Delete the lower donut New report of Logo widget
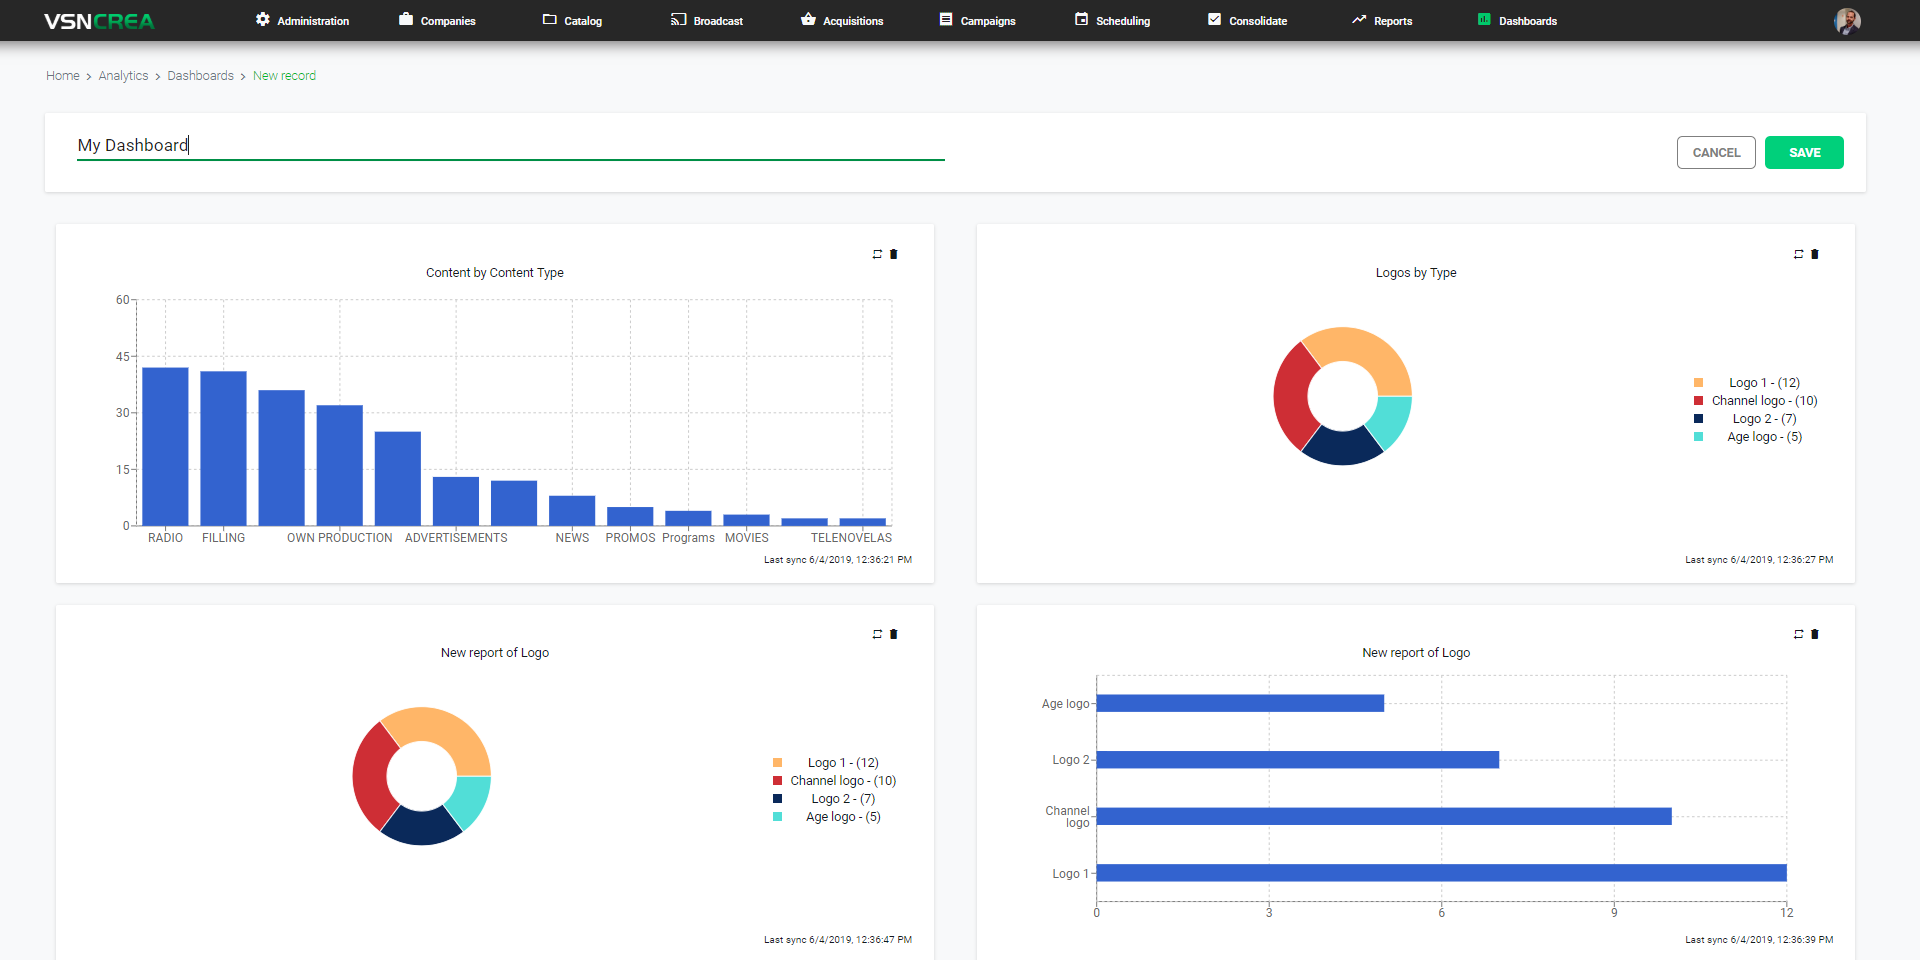This screenshot has height=960, width=1920. pos(894,634)
